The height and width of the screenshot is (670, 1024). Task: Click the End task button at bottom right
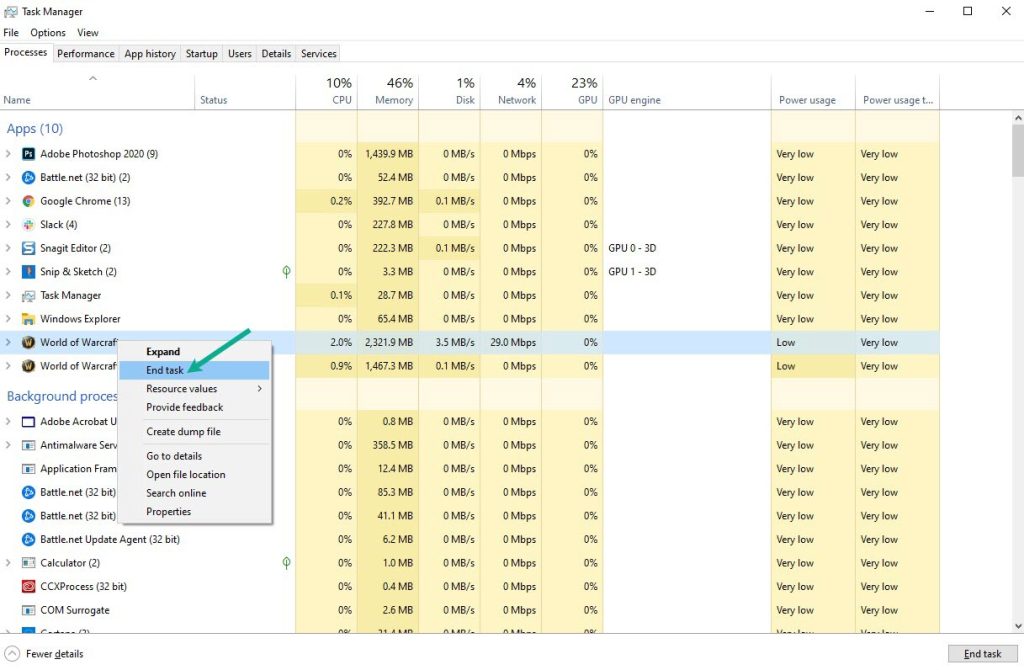pos(982,654)
